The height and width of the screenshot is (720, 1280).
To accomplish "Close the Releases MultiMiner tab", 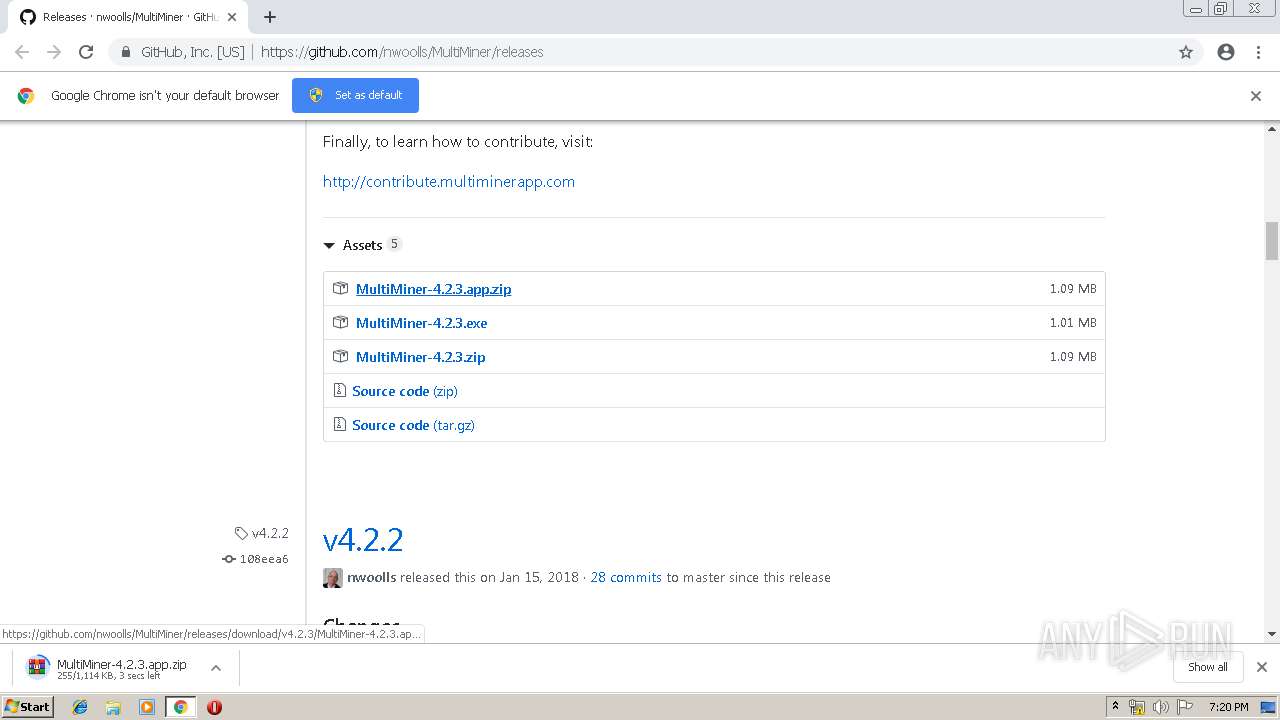I will click(x=232, y=17).
